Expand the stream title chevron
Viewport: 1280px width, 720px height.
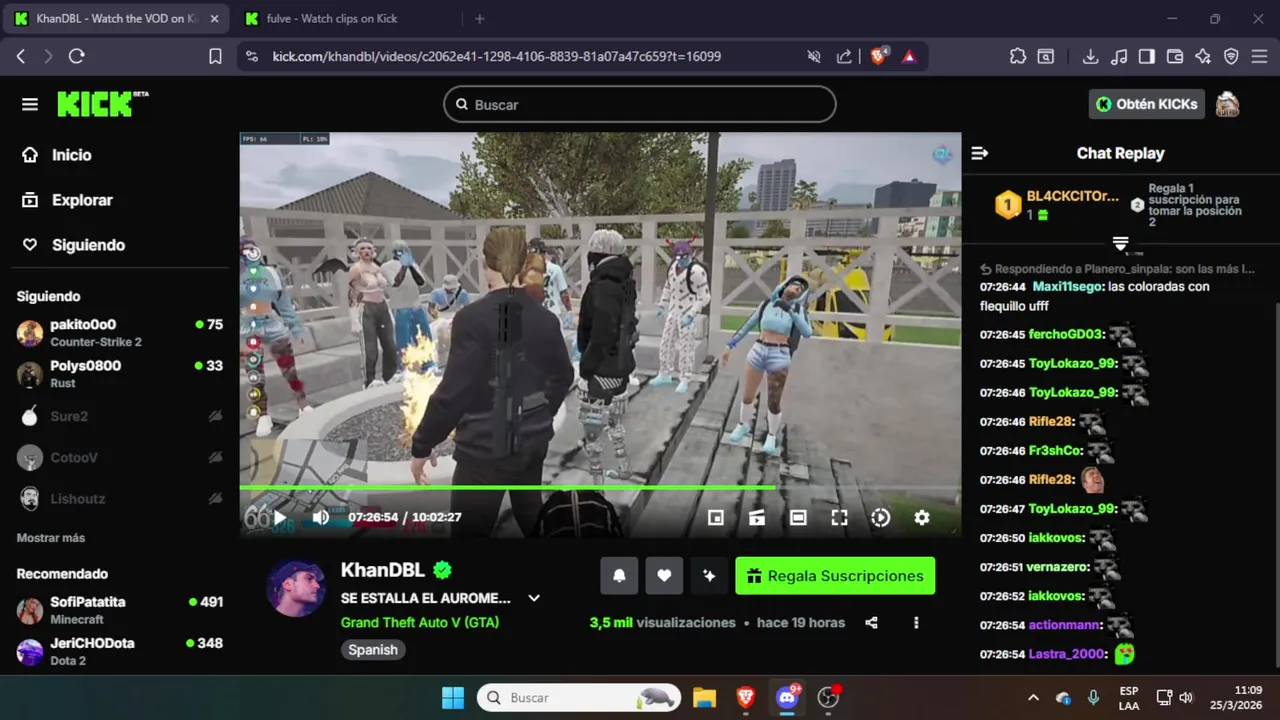(534, 598)
